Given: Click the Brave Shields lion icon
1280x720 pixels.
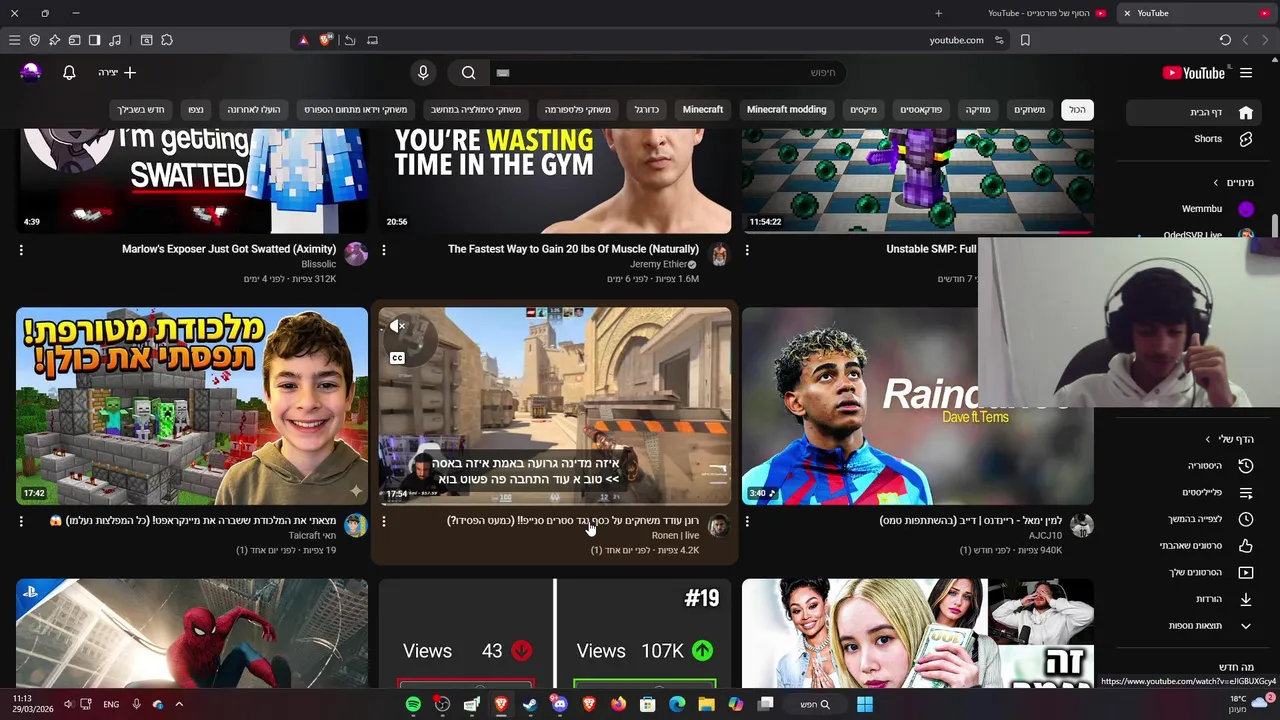Looking at the screenshot, I should (325, 40).
